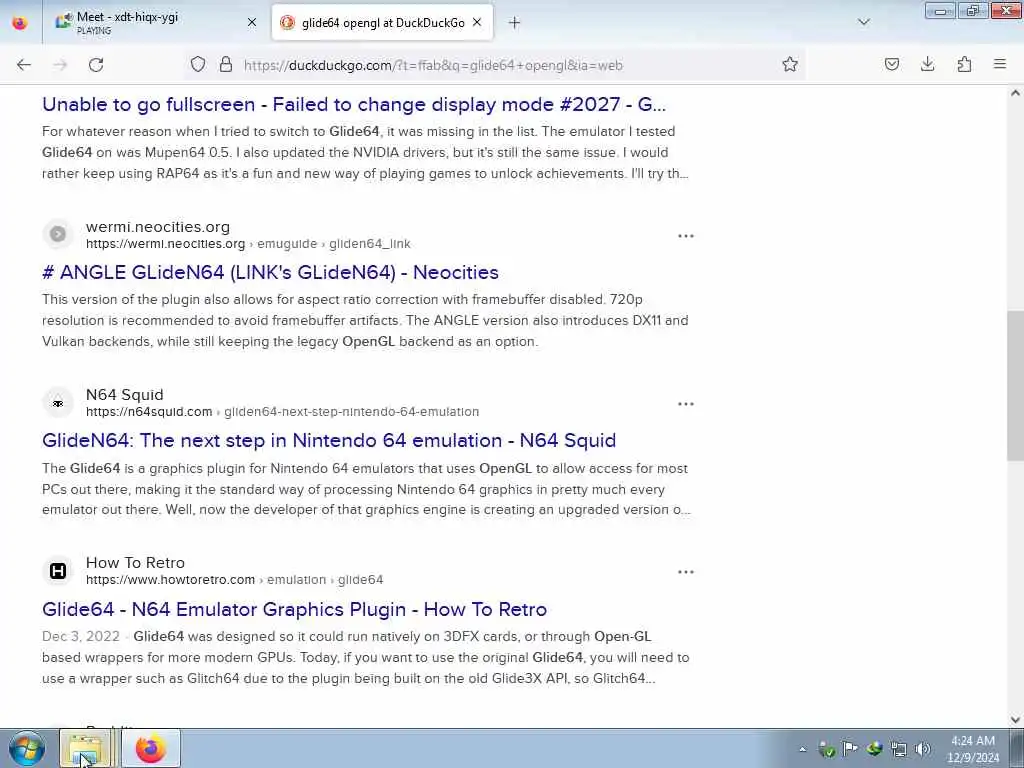
Task: Focus the address bar URL field
Action: pos(496,65)
